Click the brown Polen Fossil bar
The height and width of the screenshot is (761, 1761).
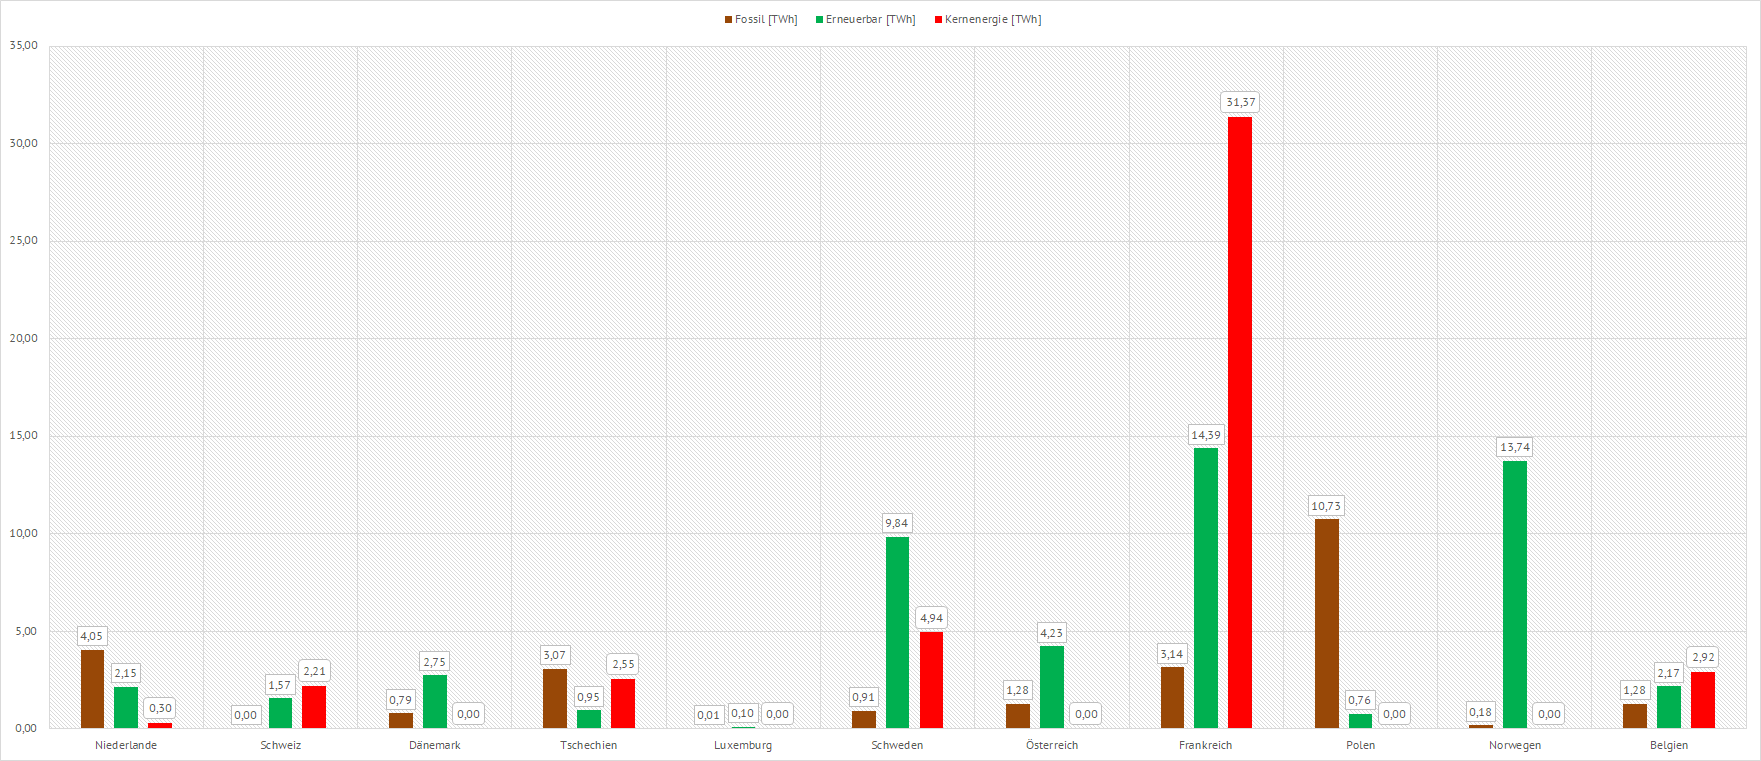pyautogui.click(x=1326, y=623)
